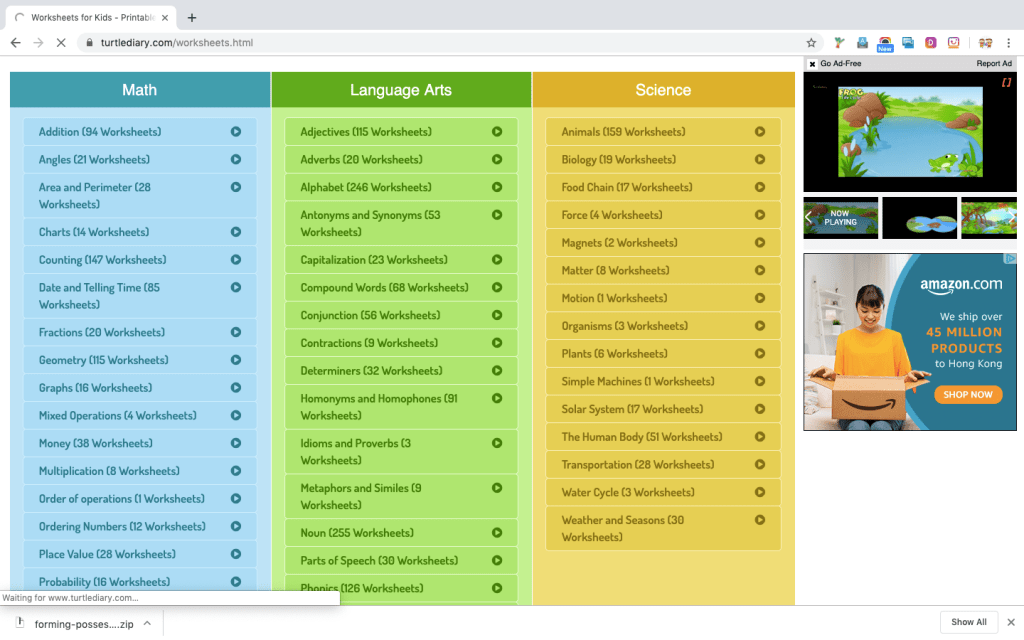Click the AdChoices icon on the Amazon ad
The image size is (1024, 640).
pyautogui.click(x=1010, y=259)
